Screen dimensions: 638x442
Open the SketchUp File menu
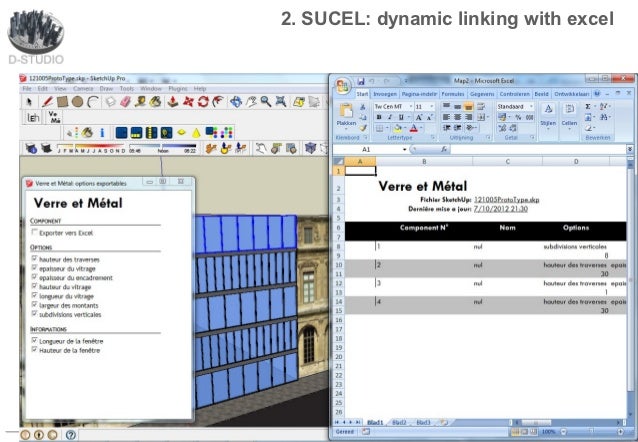pos(27,88)
